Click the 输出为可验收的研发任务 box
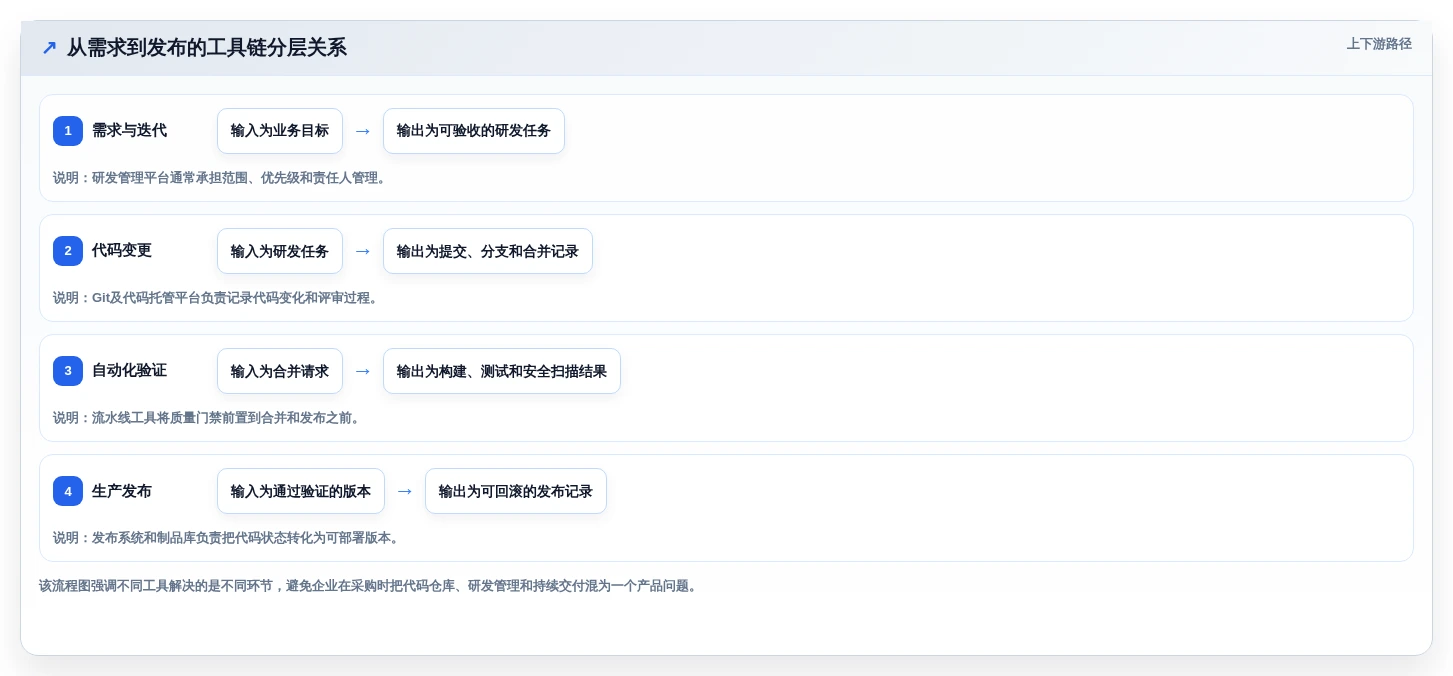 point(474,131)
